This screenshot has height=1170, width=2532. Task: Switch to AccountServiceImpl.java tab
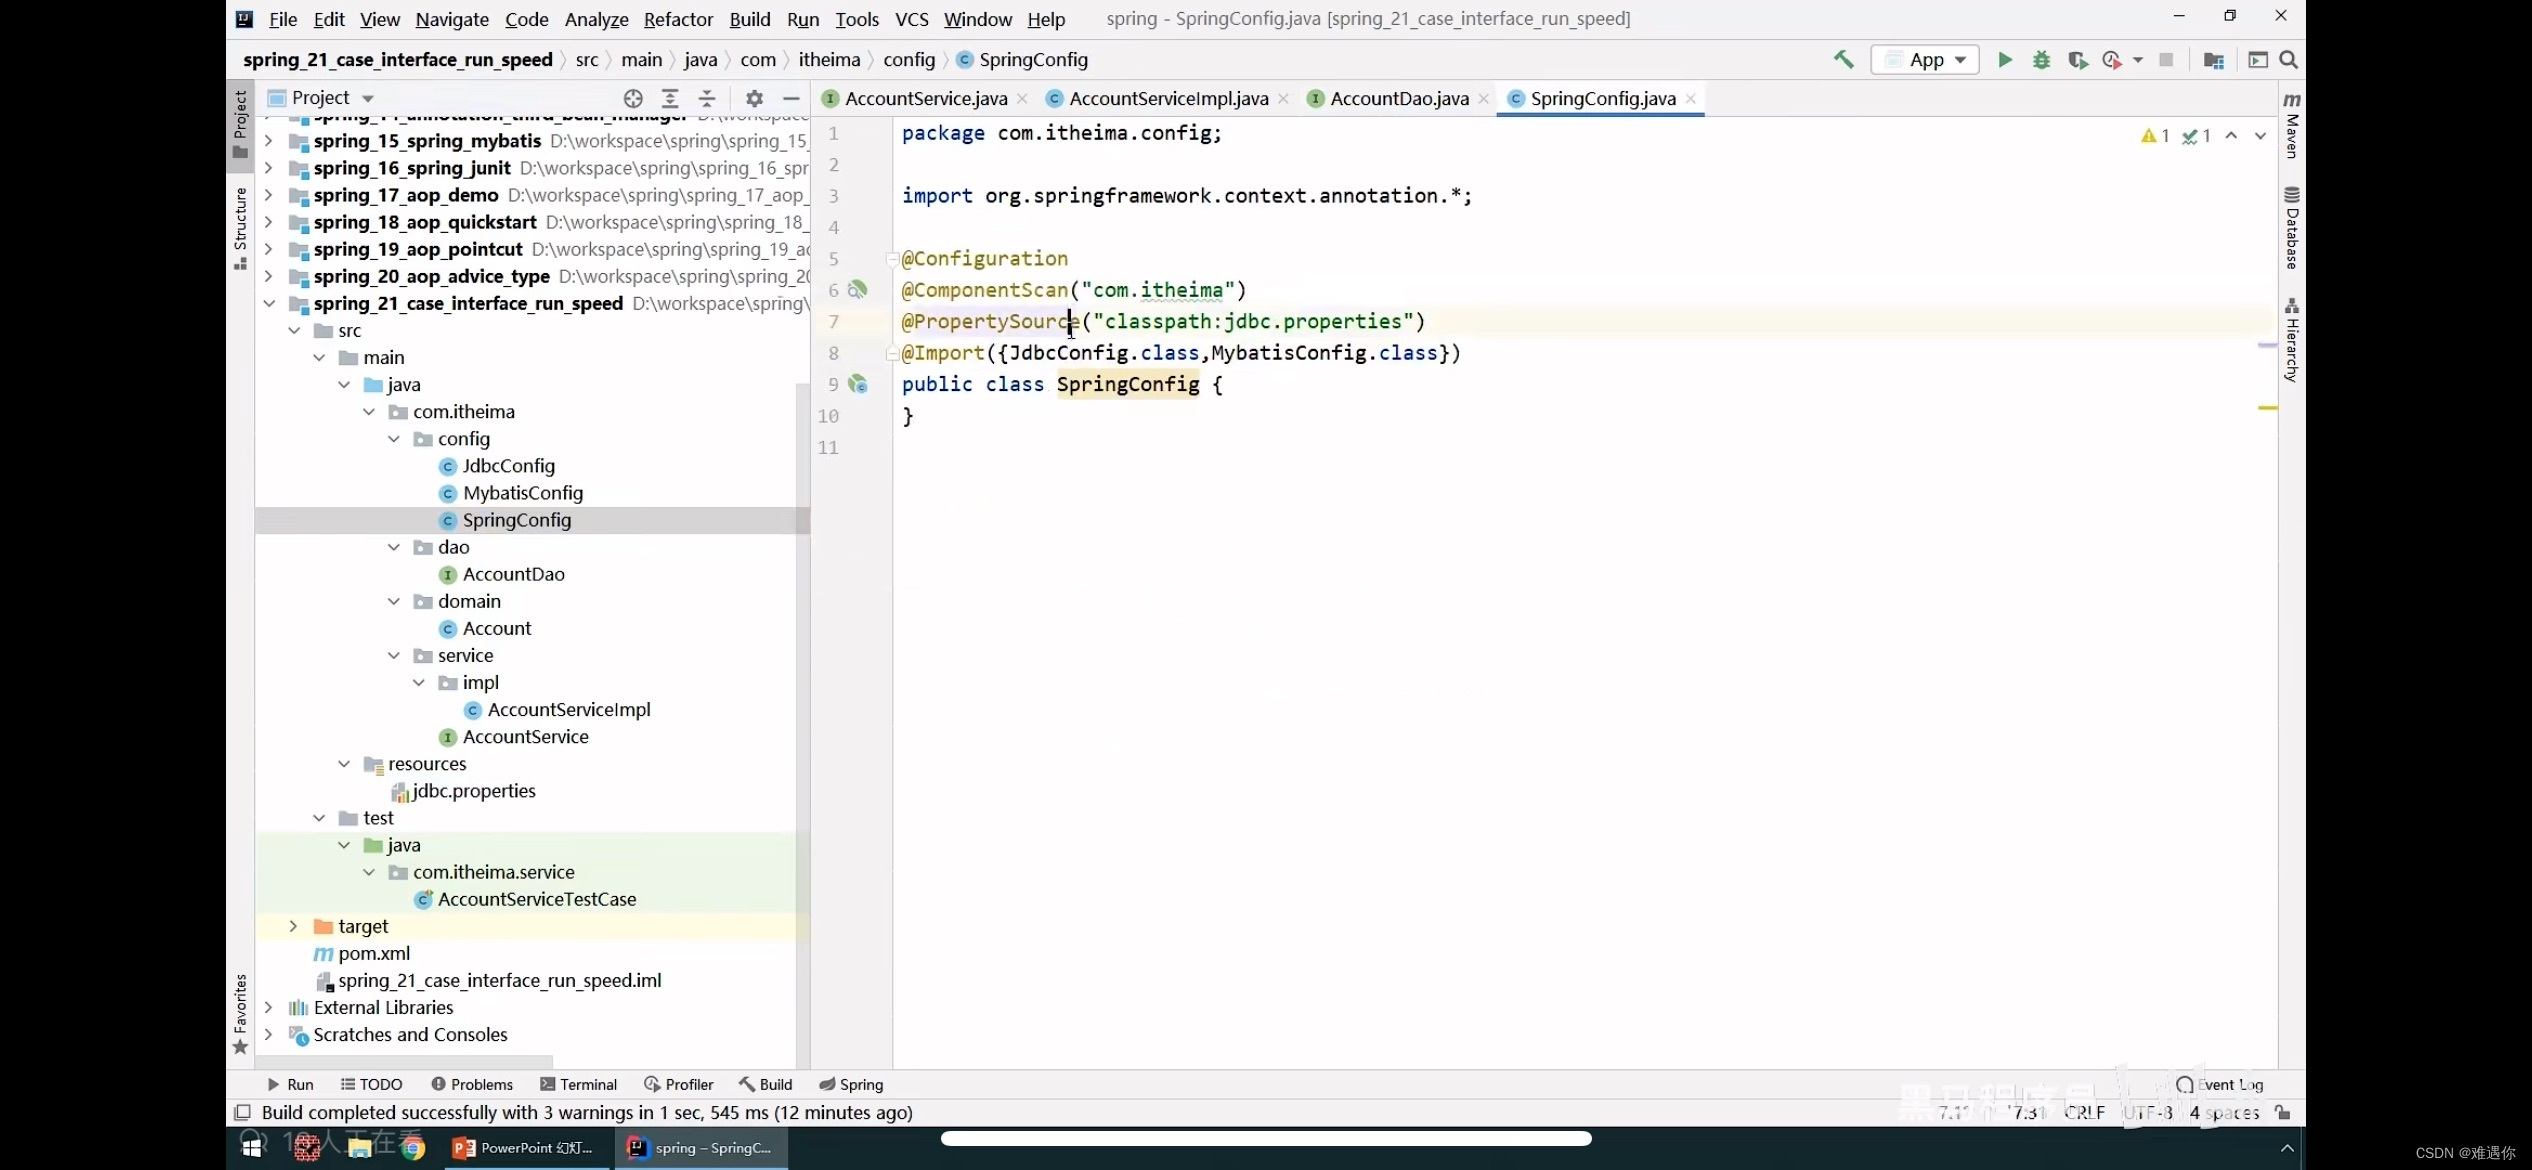click(x=1168, y=98)
